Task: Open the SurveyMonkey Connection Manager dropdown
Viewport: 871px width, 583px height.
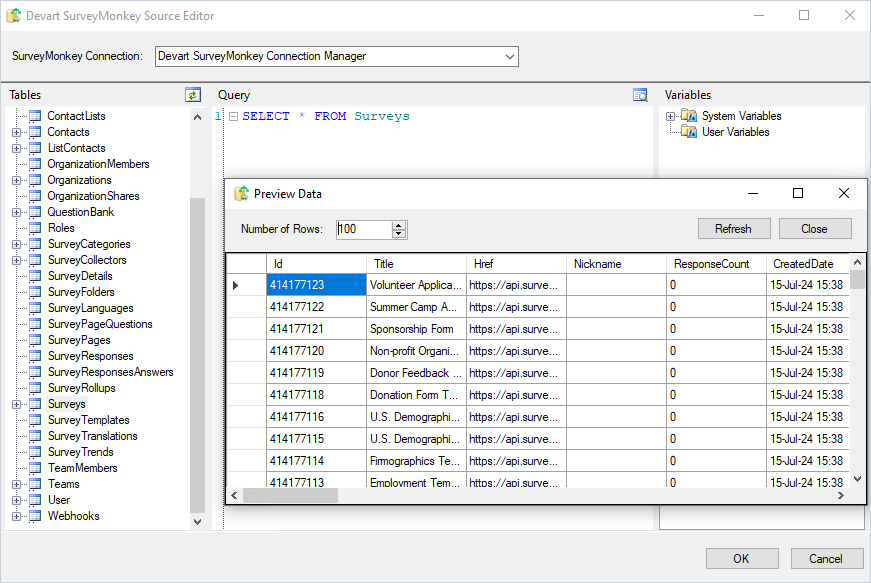Action: tap(509, 56)
